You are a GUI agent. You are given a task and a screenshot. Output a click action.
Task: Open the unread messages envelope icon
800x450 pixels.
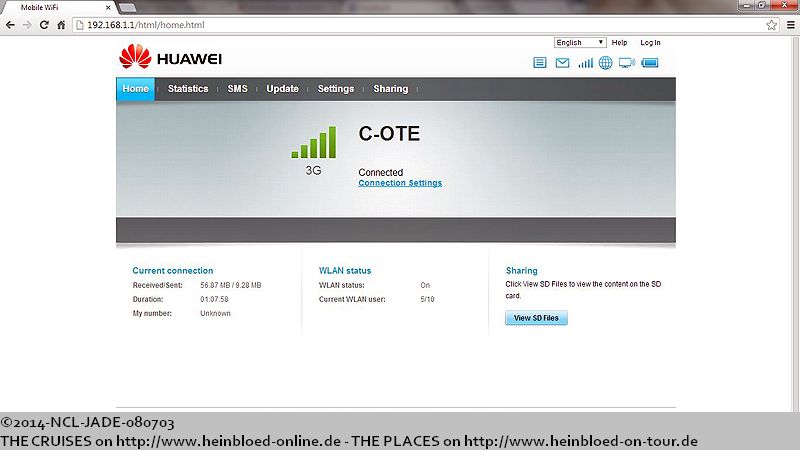click(562, 63)
